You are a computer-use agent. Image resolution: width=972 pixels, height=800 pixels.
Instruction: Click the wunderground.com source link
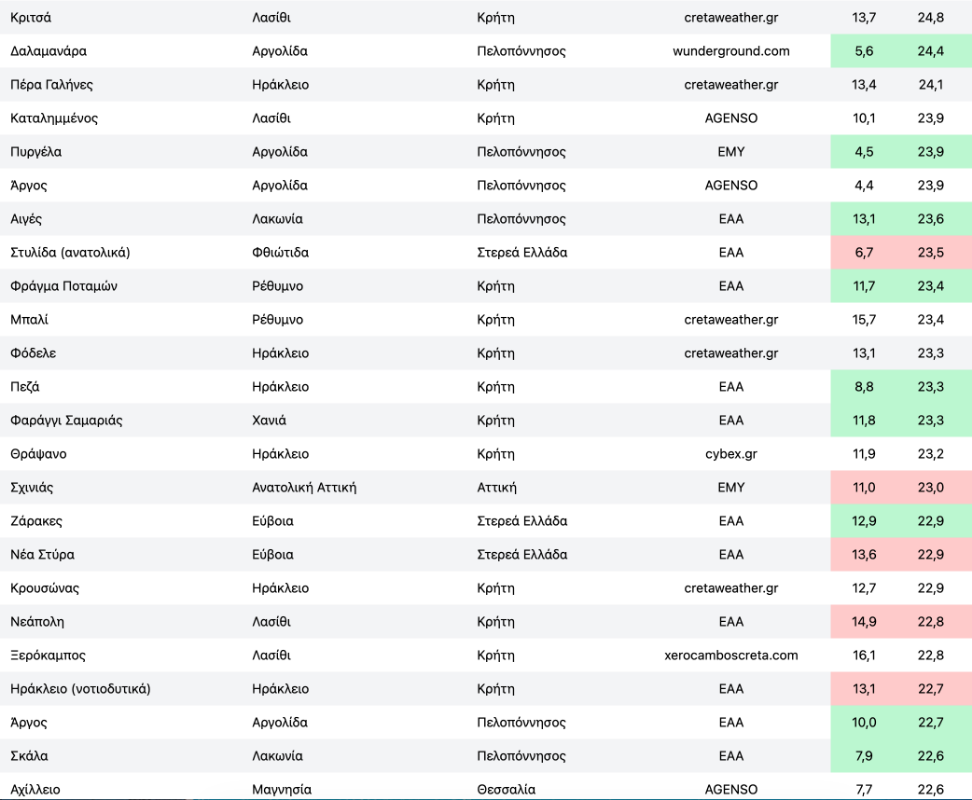pyautogui.click(x=731, y=51)
